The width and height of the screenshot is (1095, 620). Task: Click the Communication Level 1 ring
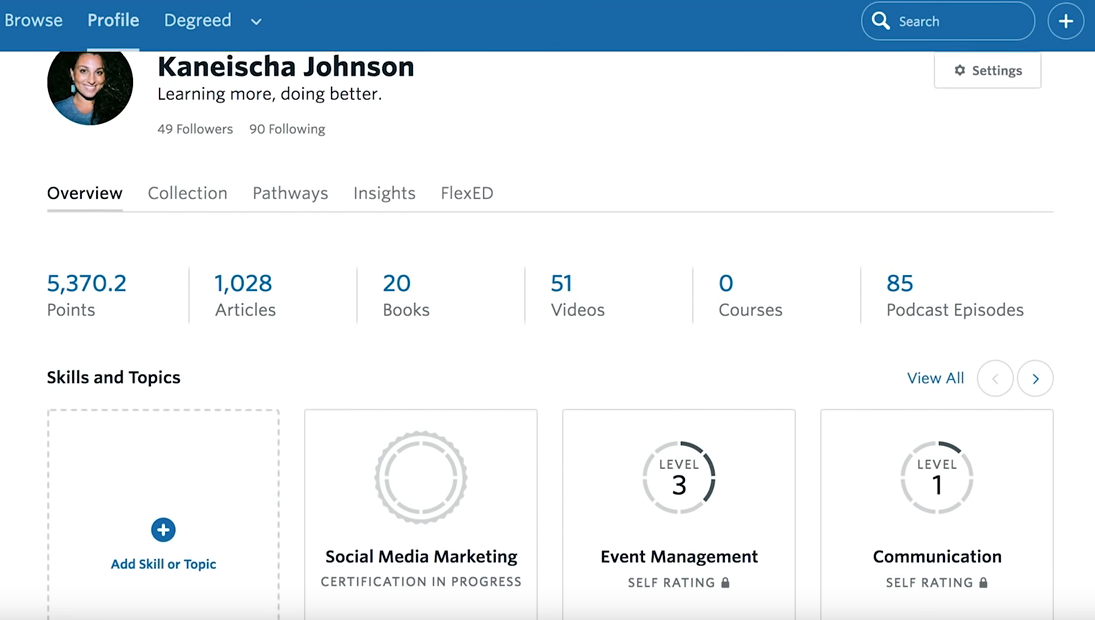coord(937,478)
